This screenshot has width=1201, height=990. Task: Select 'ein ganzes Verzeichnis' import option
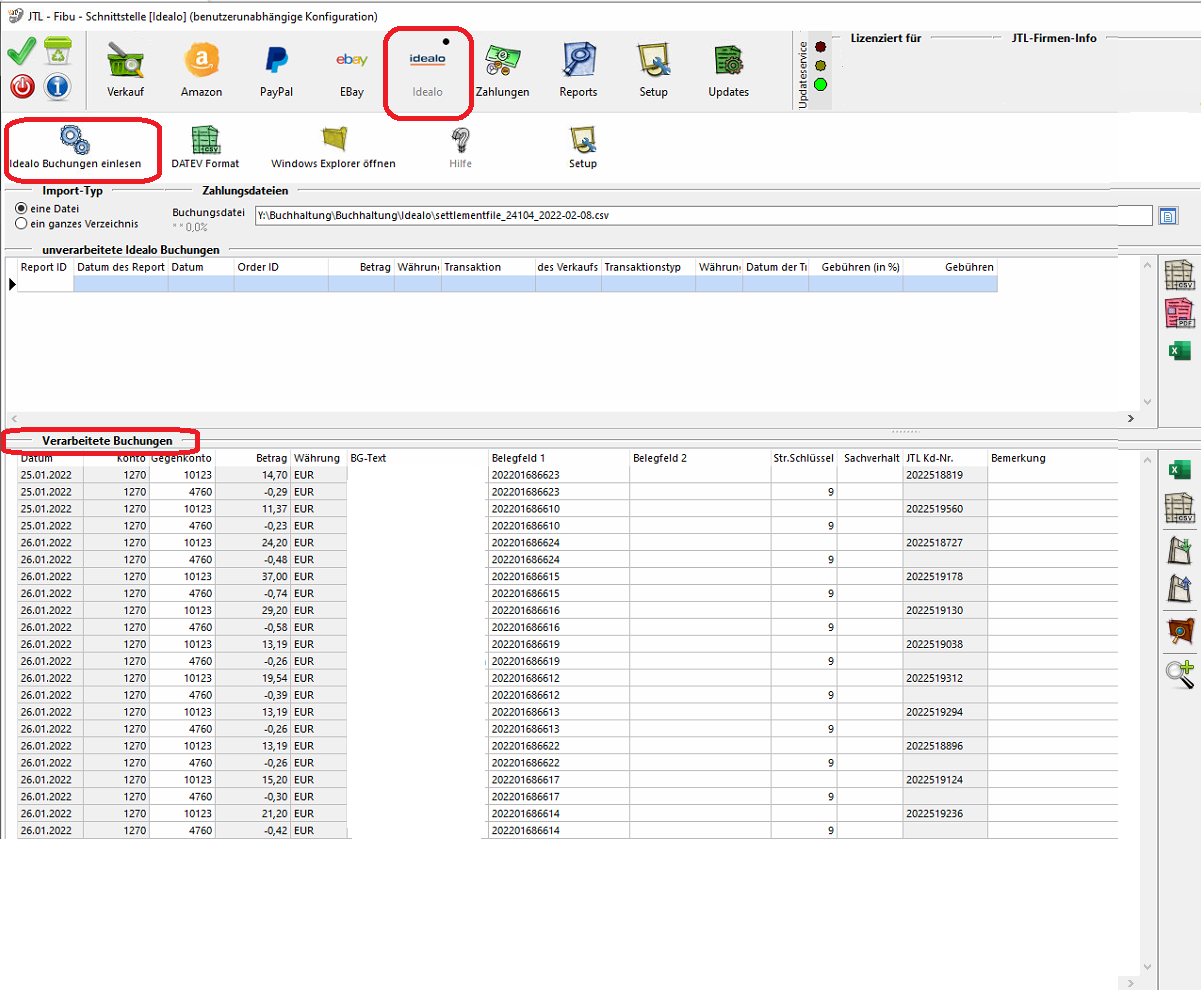pos(21,224)
